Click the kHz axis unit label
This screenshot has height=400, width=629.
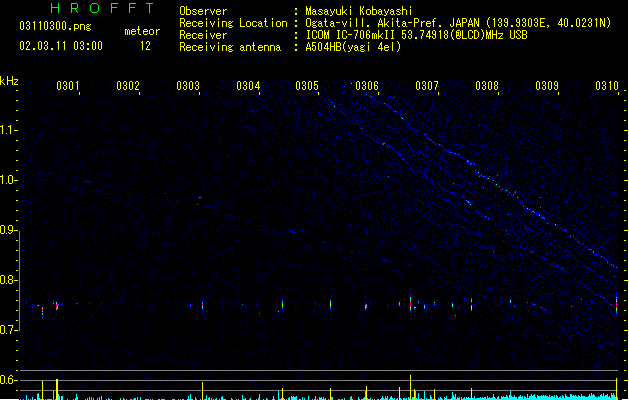tap(9, 81)
